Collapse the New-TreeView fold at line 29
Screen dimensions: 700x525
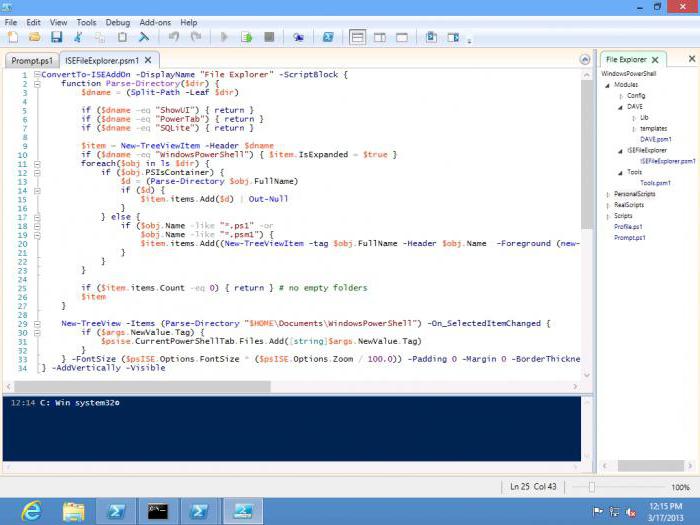pyautogui.click(x=38, y=324)
